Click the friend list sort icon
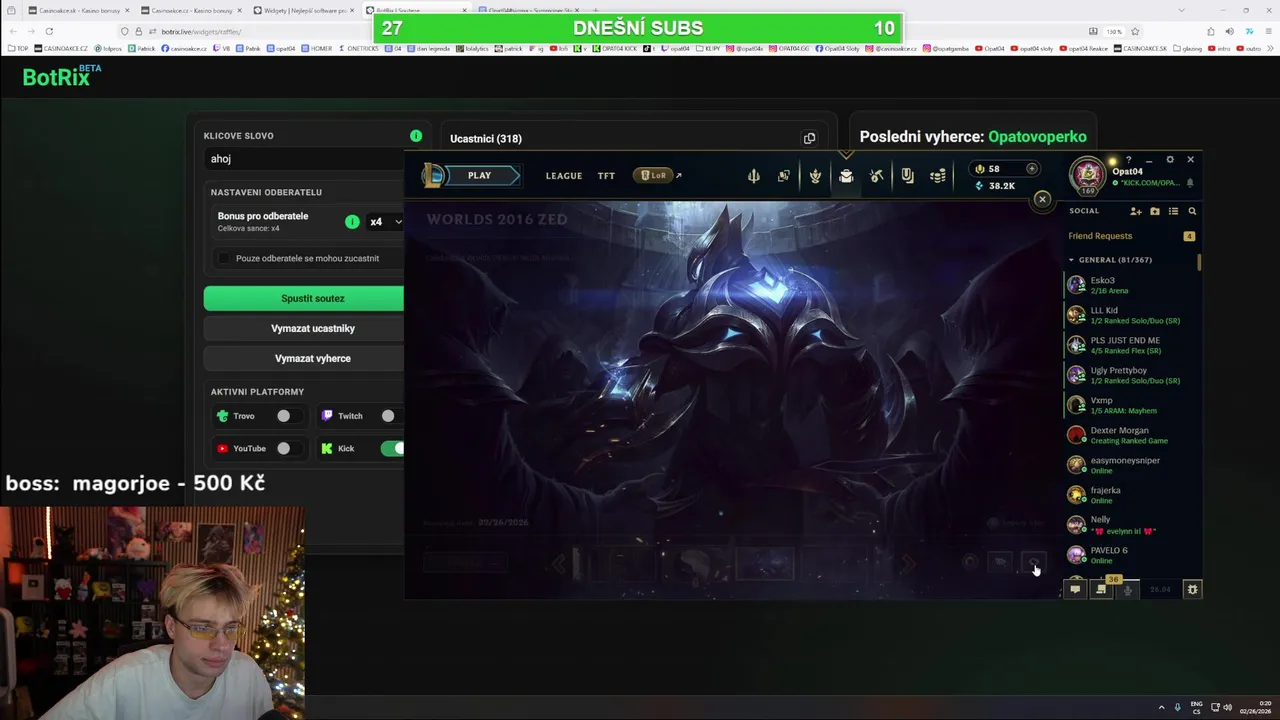The image size is (1280, 720). coord(1173,211)
